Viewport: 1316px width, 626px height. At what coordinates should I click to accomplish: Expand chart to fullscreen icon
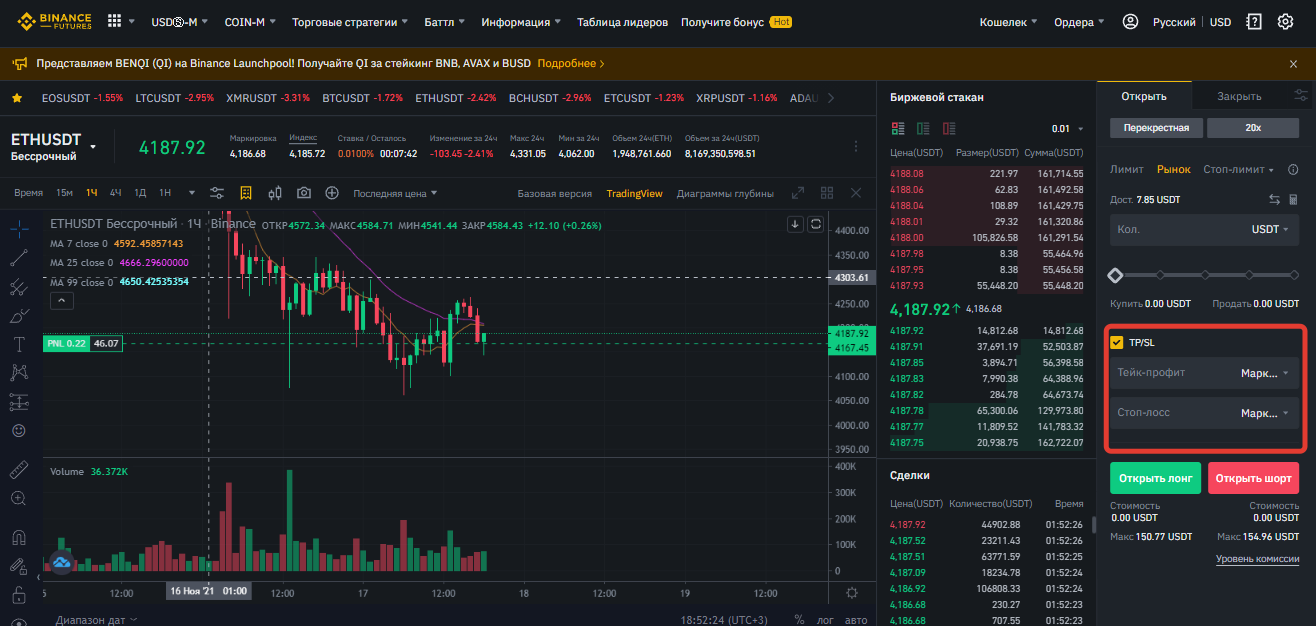pyautogui.click(x=798, y=193)
